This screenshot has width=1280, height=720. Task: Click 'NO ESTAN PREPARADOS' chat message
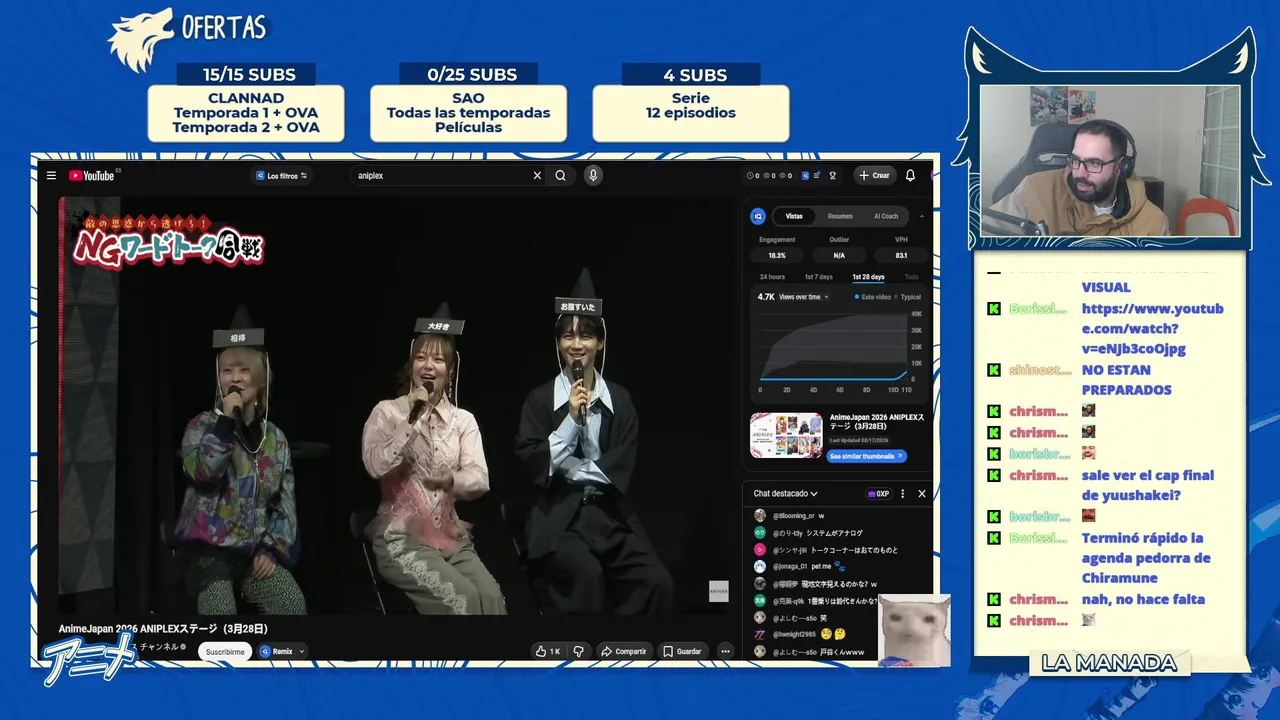pos(1126,380)
